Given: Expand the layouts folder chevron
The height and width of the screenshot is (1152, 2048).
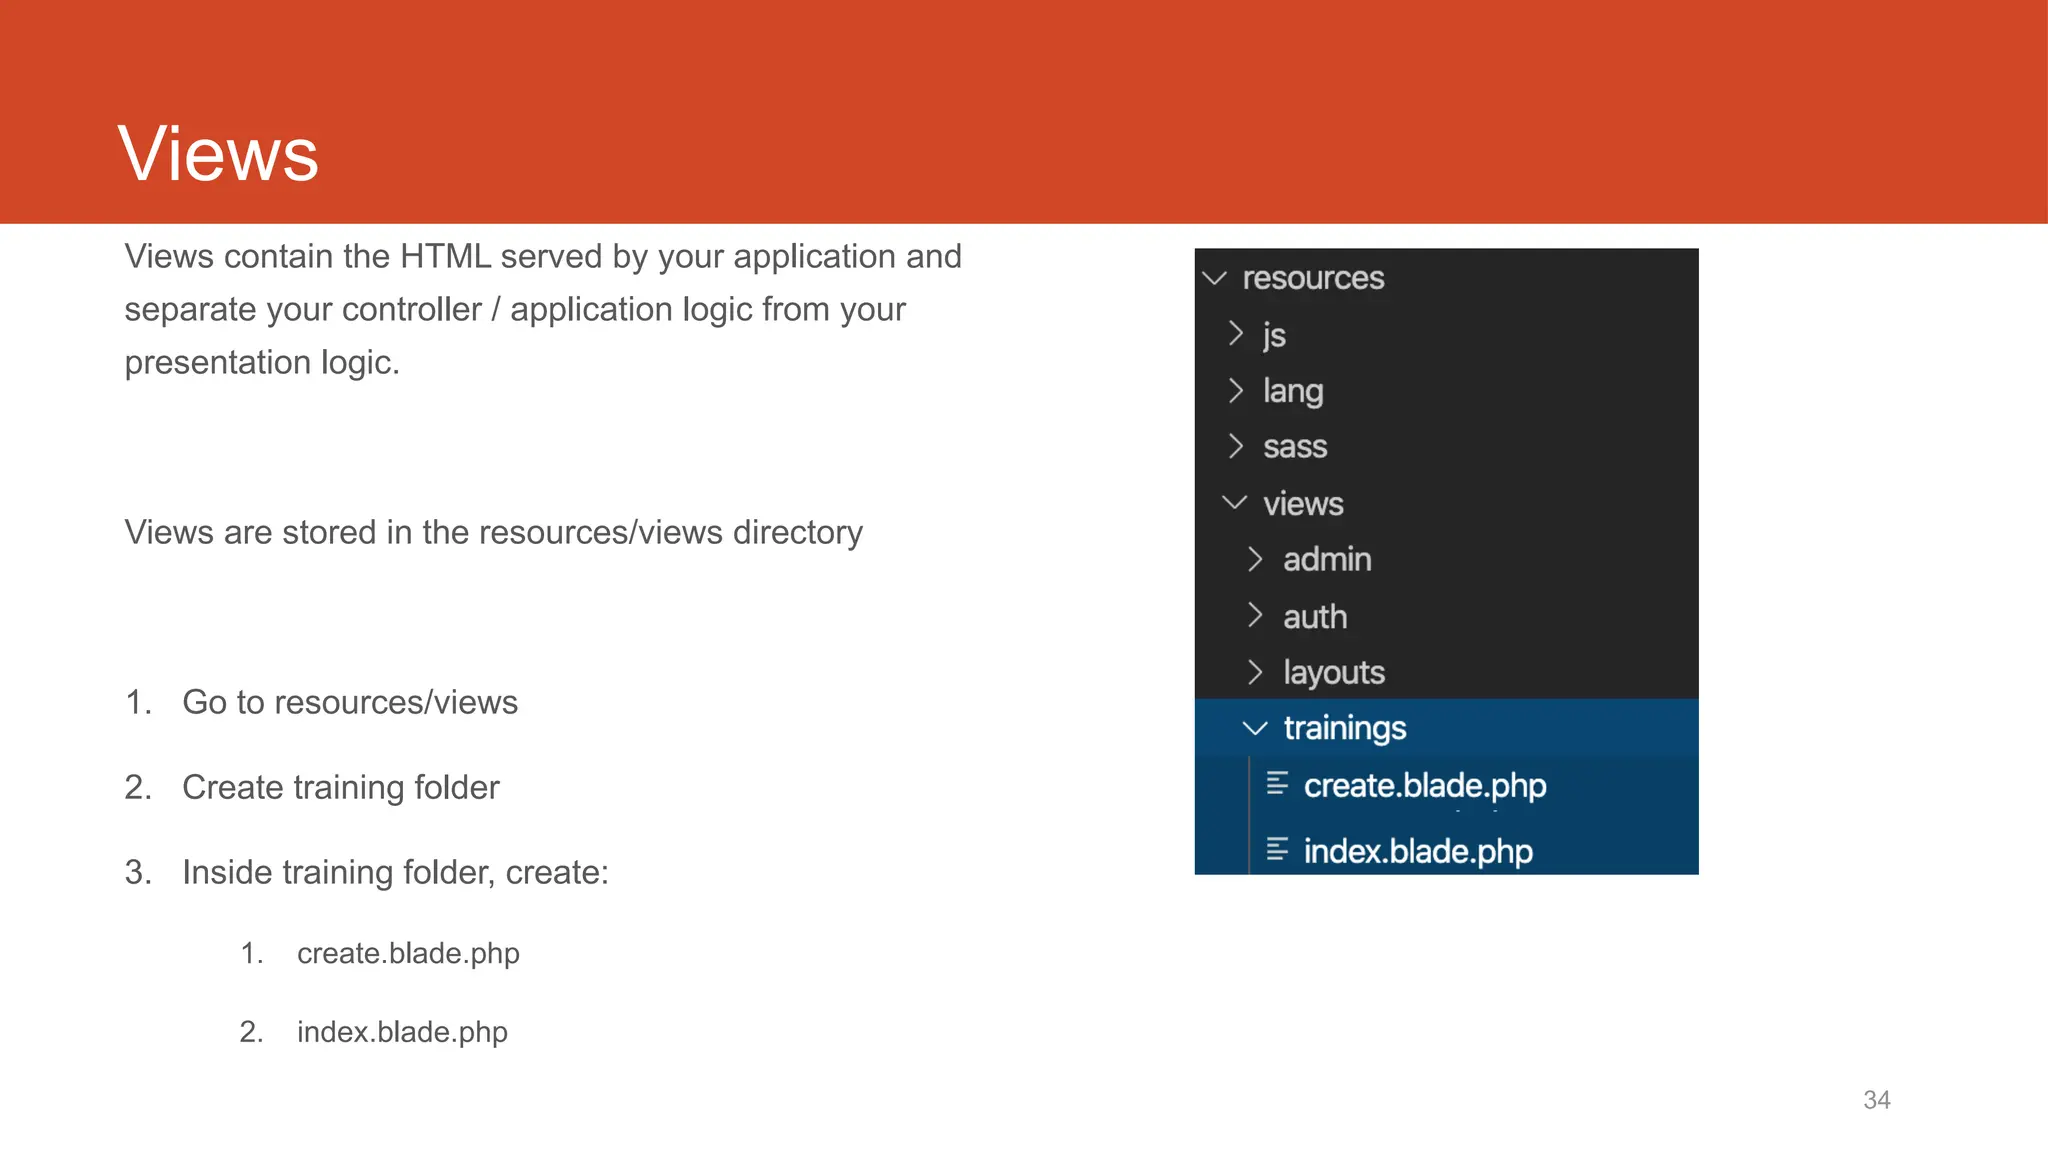Looking at the screenshot, I should click(x=1256, y=672).
